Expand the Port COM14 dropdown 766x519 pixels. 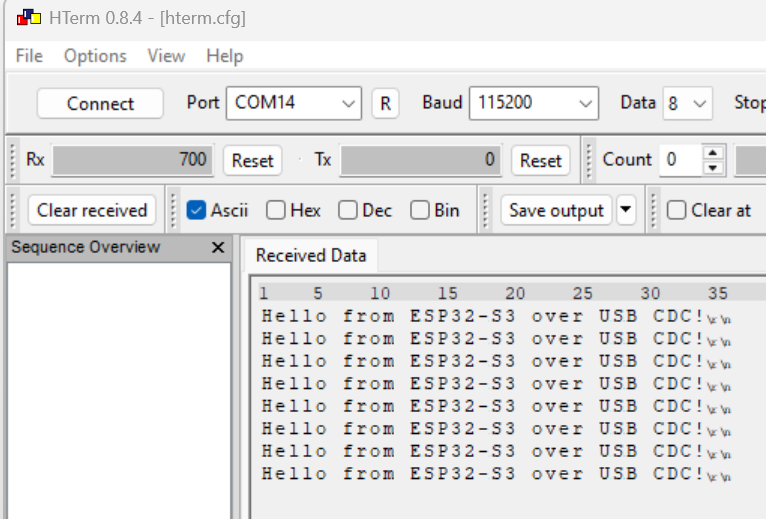(x=348, y=103)
